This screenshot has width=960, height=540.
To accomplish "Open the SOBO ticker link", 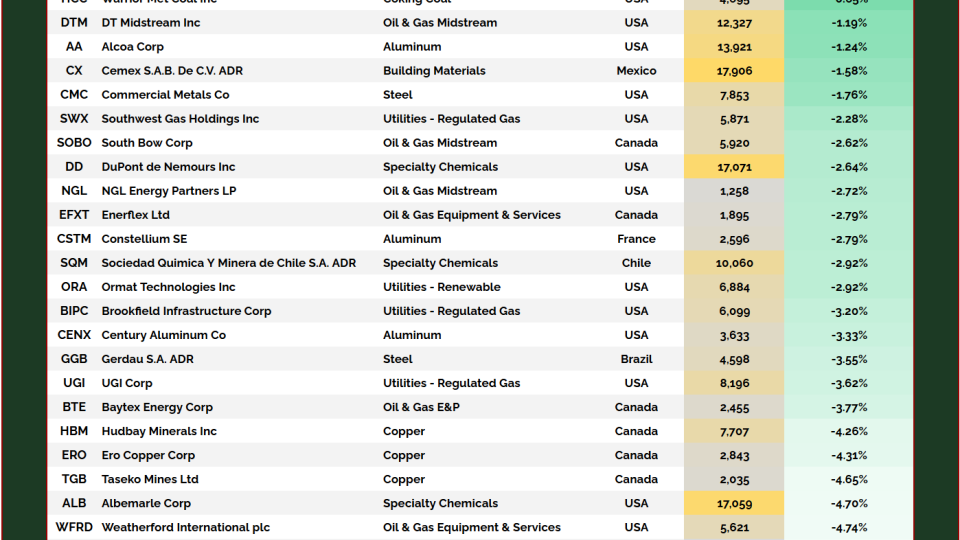I will [74, 143].
